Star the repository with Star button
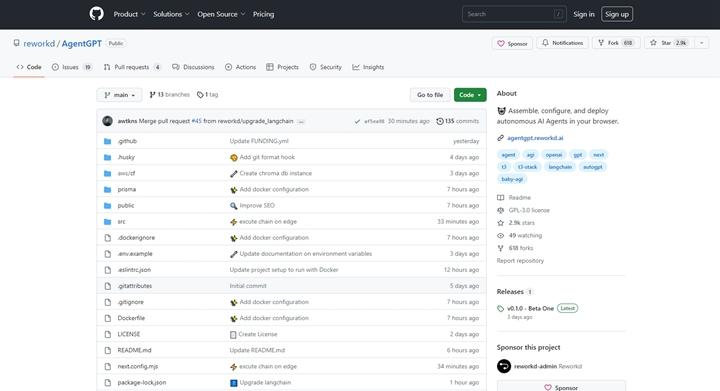Viewport: 720px width, 391px height. point(669,43)
